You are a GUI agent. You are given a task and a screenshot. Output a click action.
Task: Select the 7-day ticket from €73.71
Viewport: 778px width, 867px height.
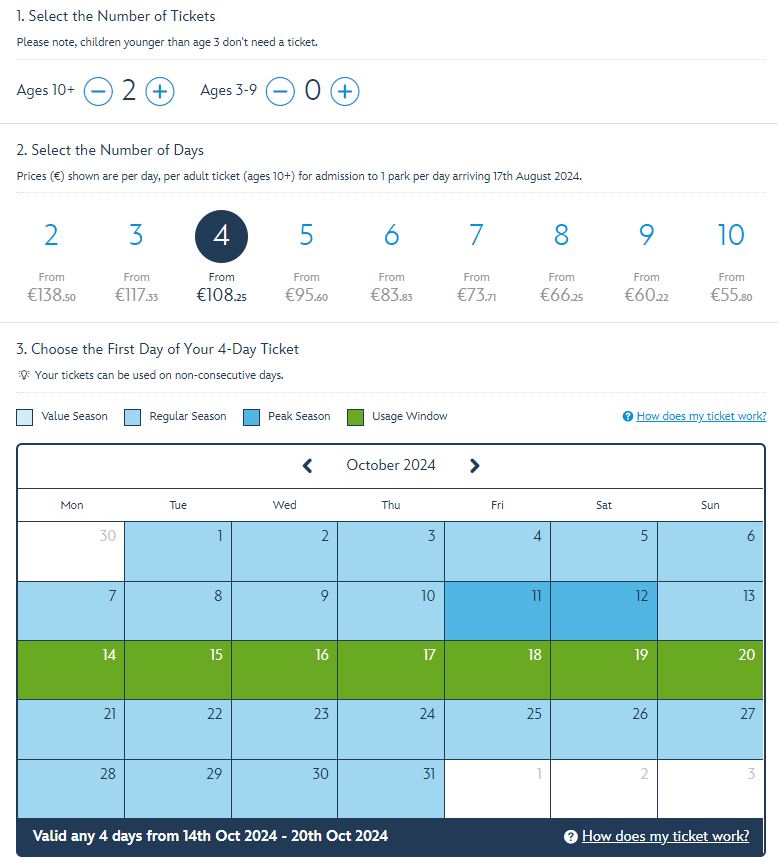point(476,259)
